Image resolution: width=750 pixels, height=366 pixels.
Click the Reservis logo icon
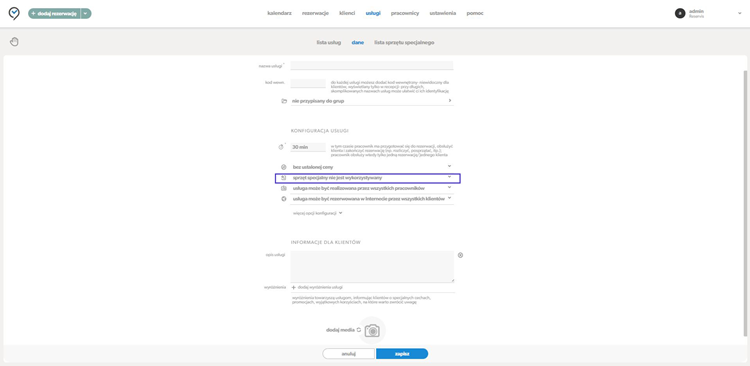coord(14,13)
